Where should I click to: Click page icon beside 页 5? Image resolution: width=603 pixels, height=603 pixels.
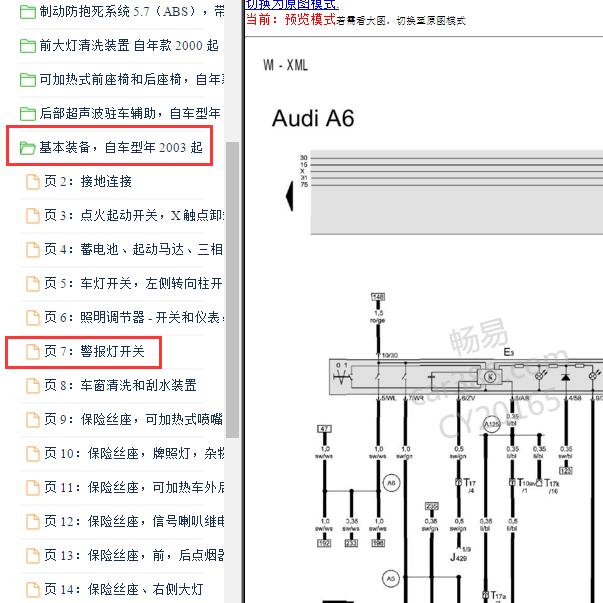click(x=33, y=284)
